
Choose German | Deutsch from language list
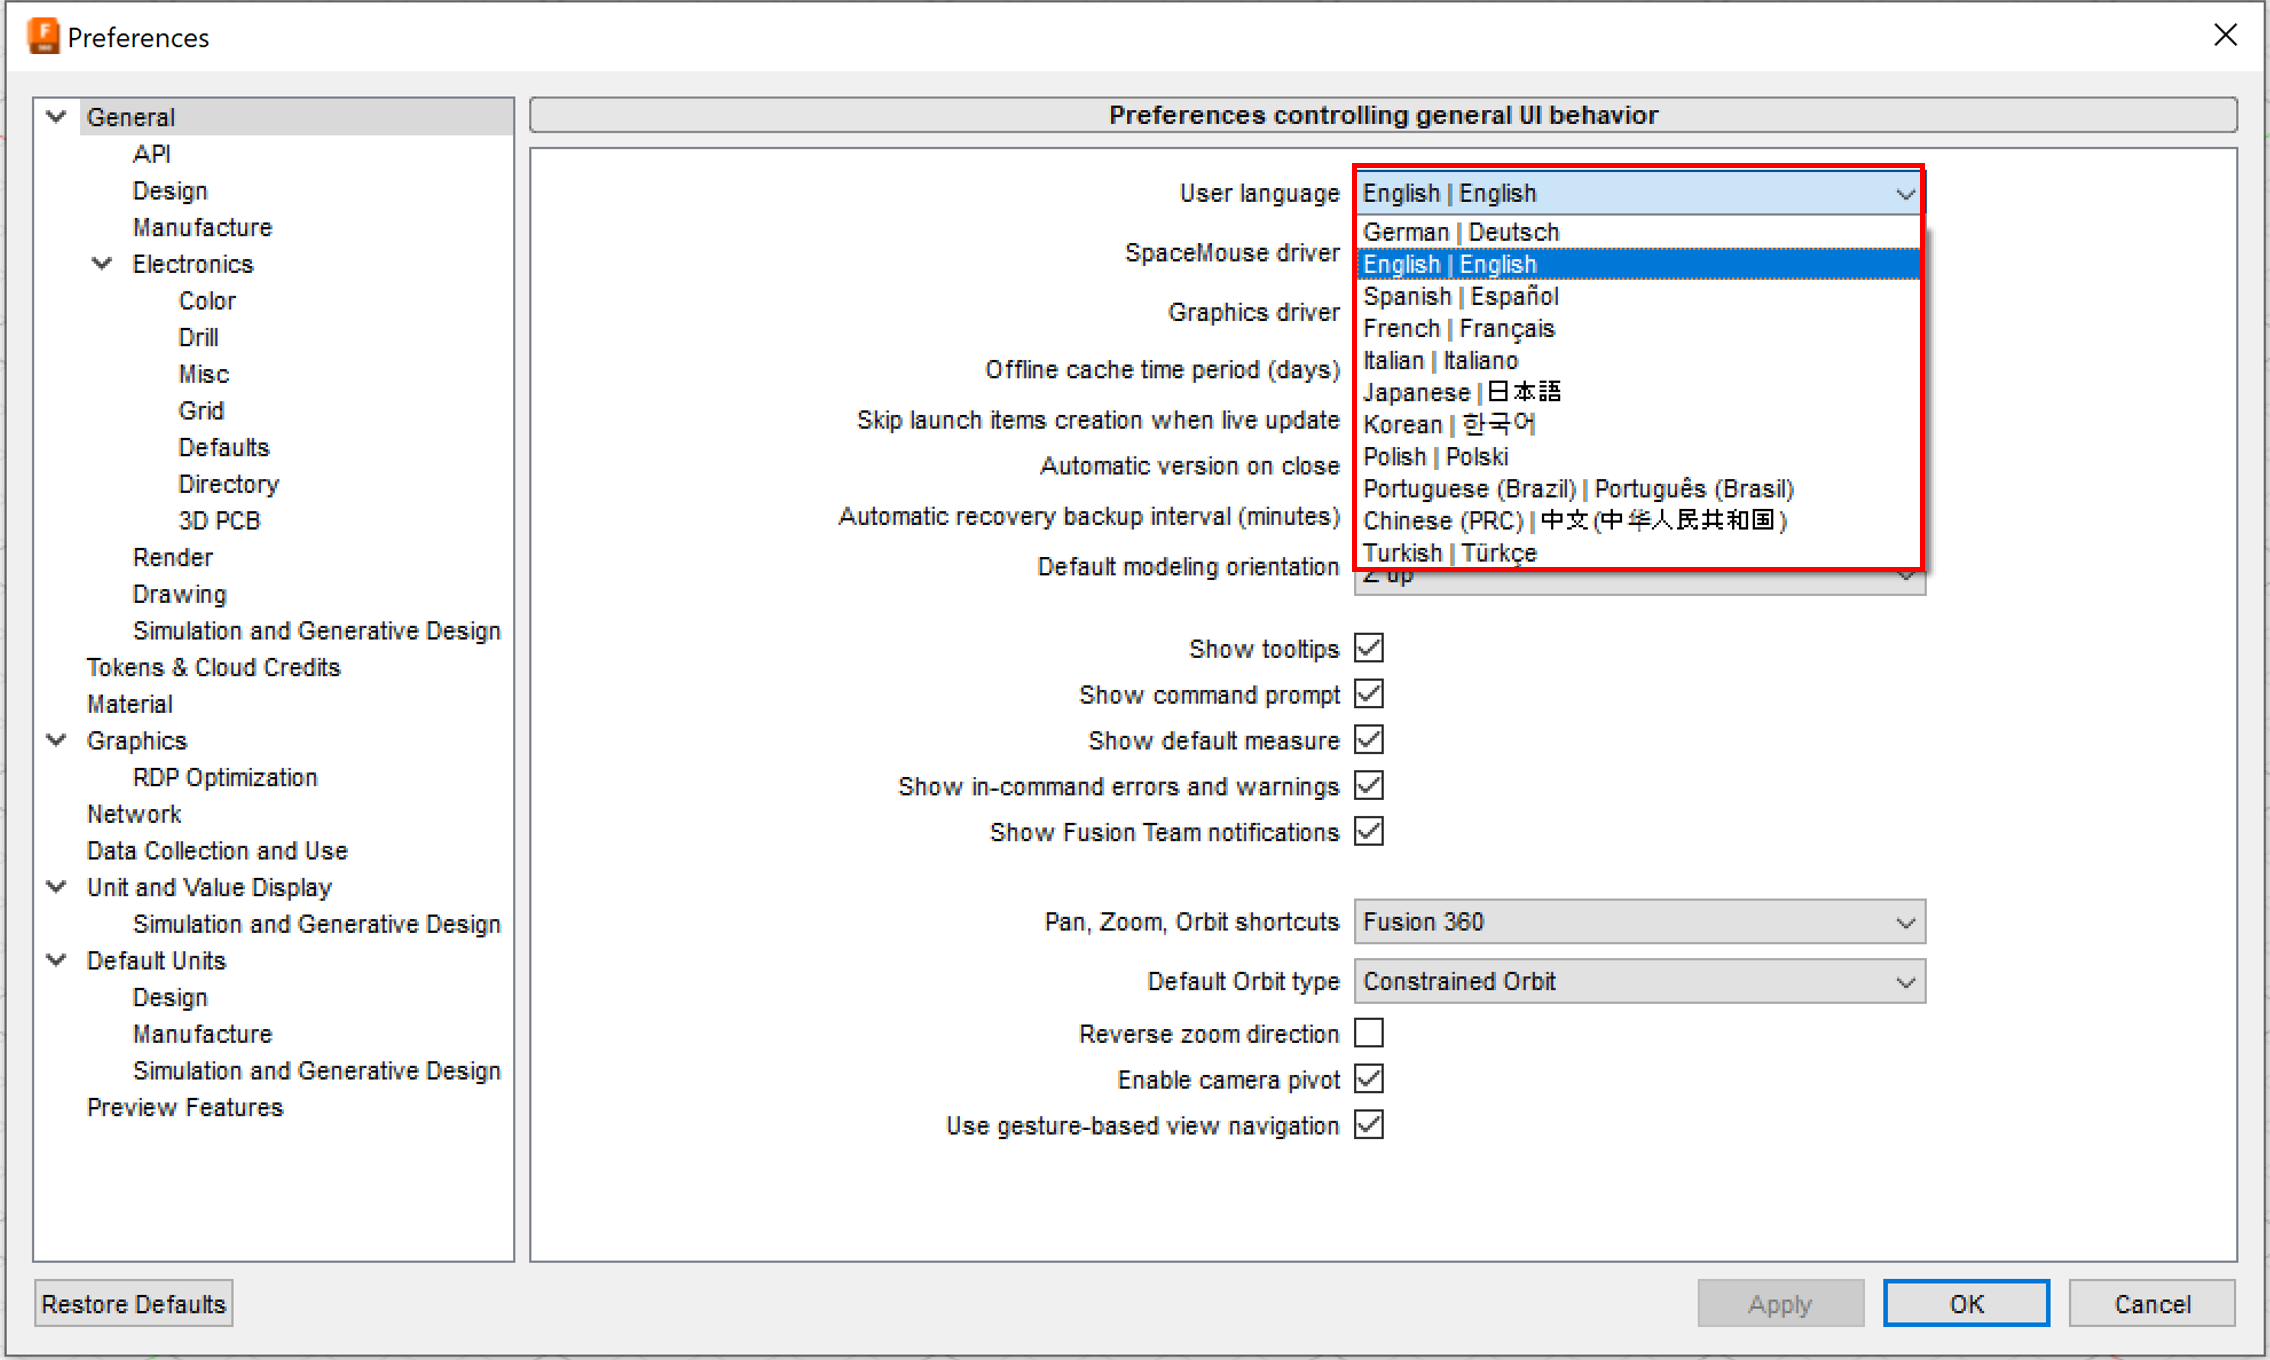tap(1461, 232)
